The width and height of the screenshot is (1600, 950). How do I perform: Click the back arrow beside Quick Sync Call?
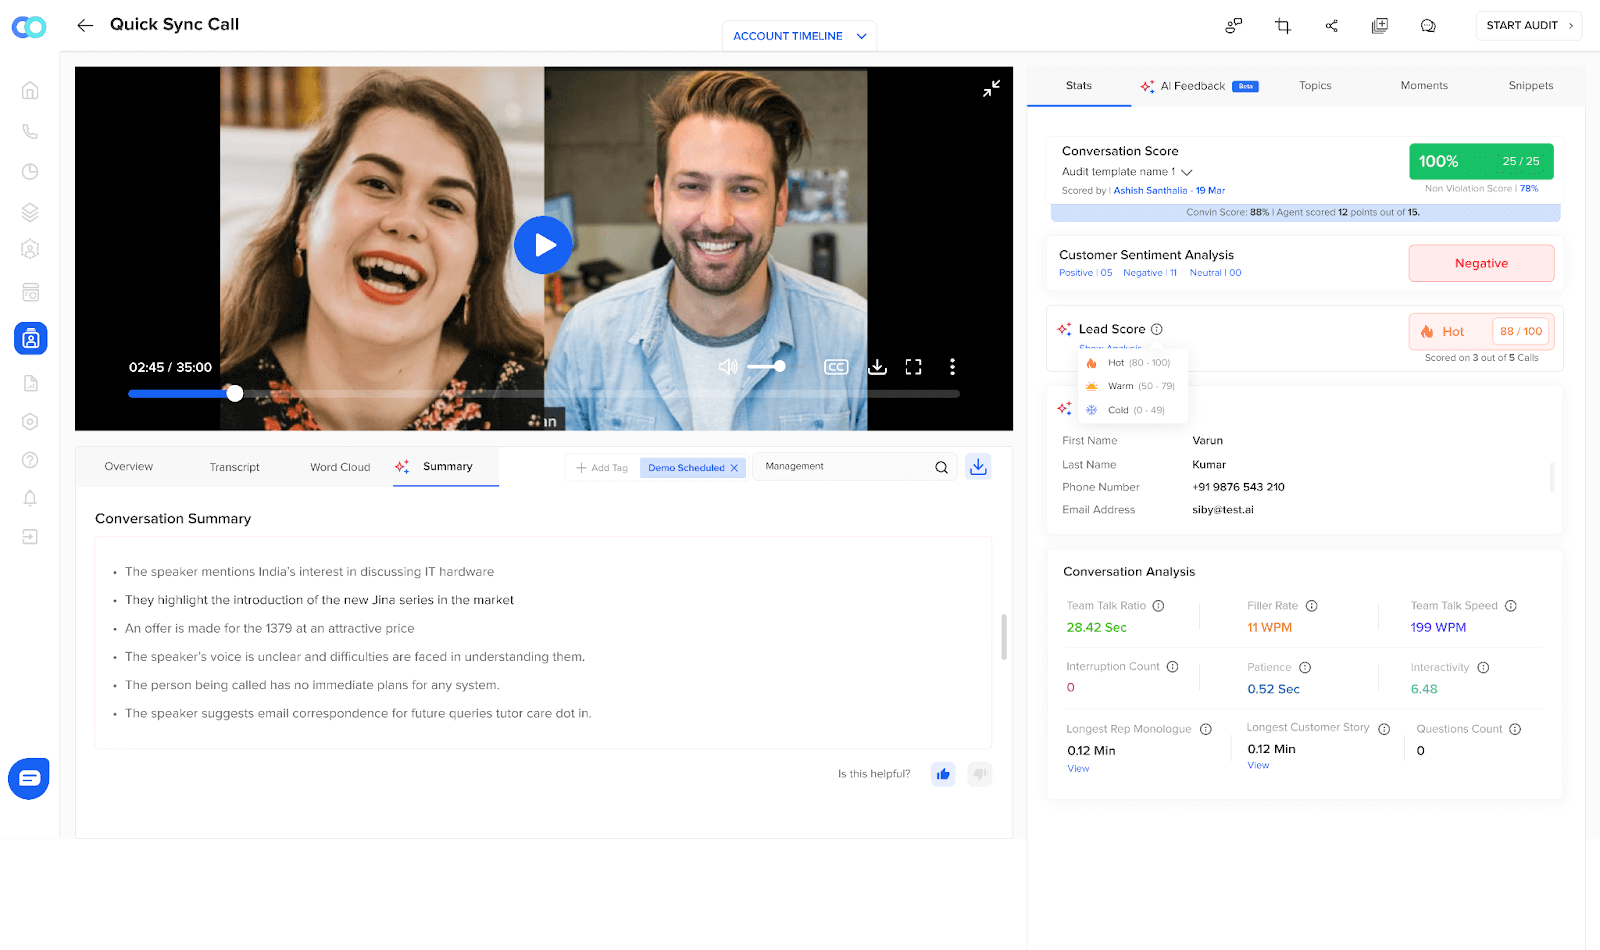[85, 25]
